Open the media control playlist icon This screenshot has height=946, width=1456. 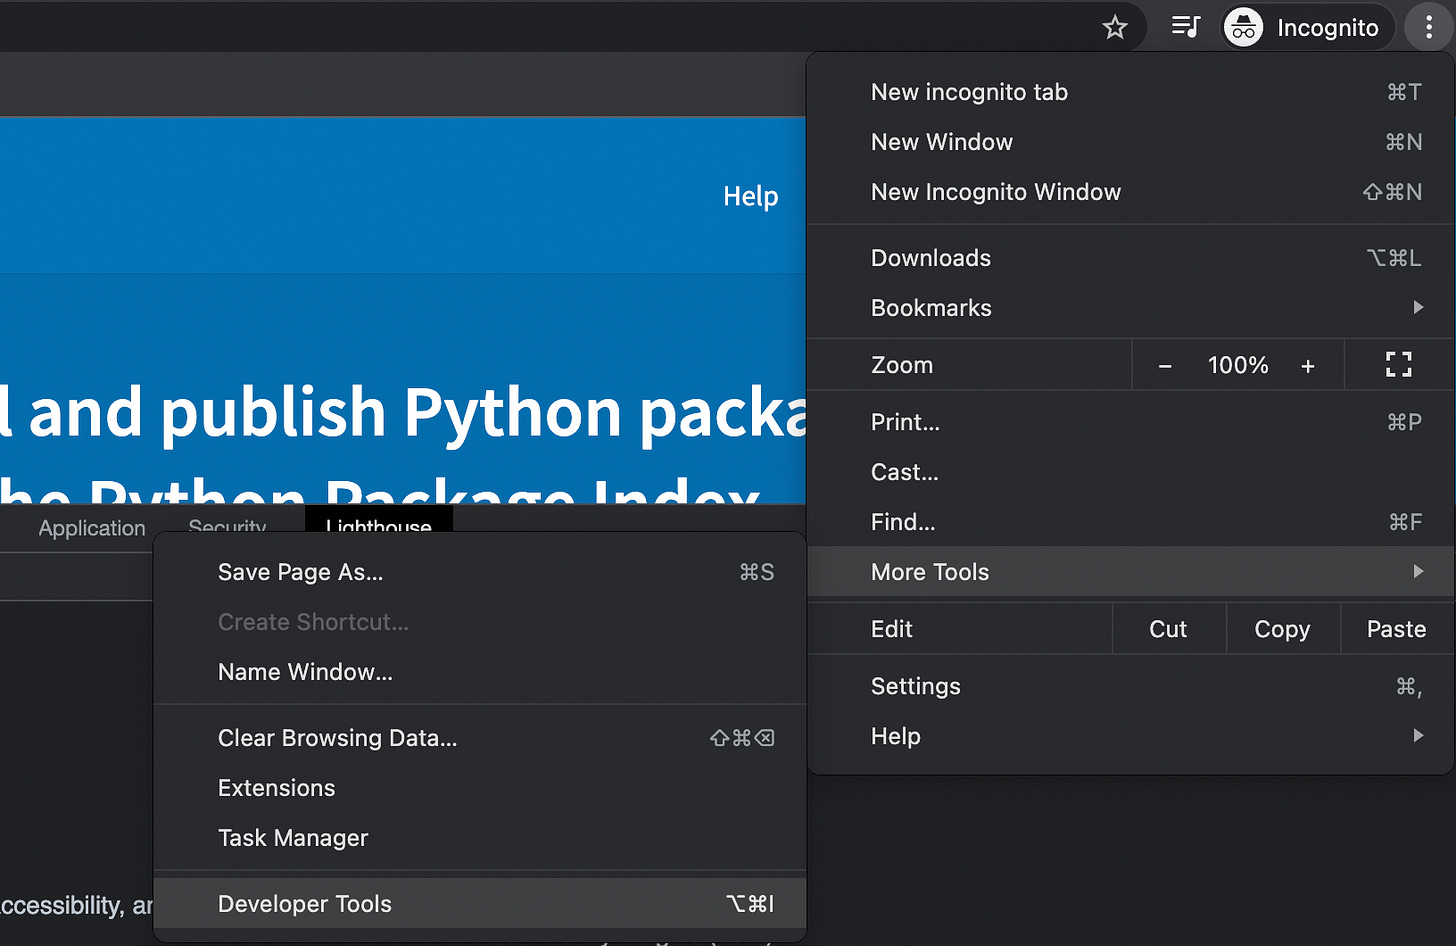[1185, 27]
